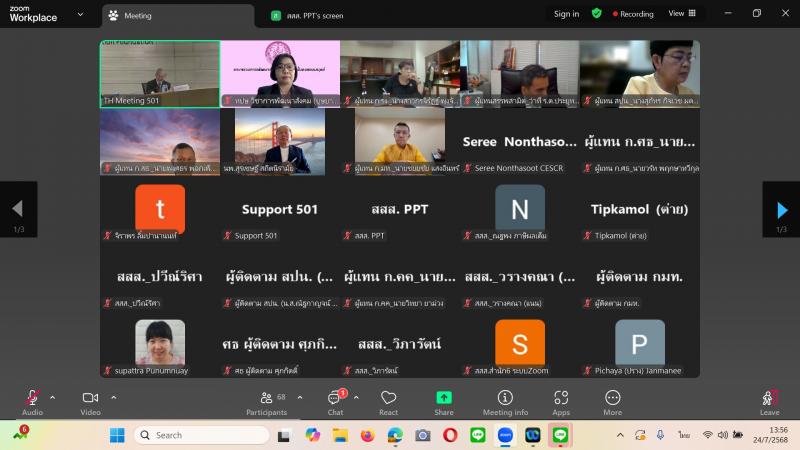Open the Webex icon in the taskbar
This screenshot has height=450, width=800.
click(533, 435)
